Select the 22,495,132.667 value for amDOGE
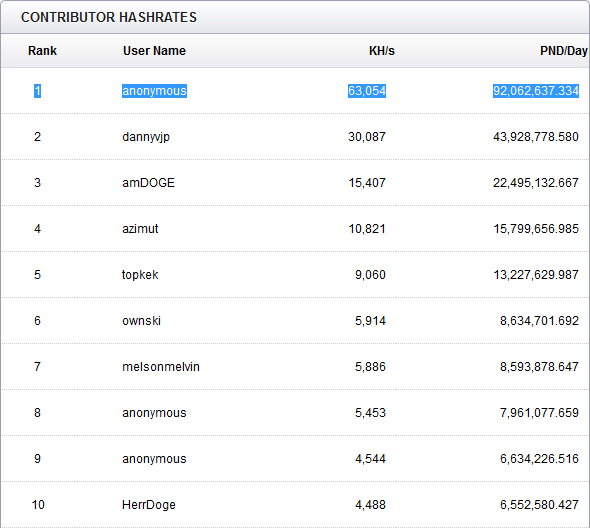Viewport: 590px width, 528px height. [x=536, y=183]
